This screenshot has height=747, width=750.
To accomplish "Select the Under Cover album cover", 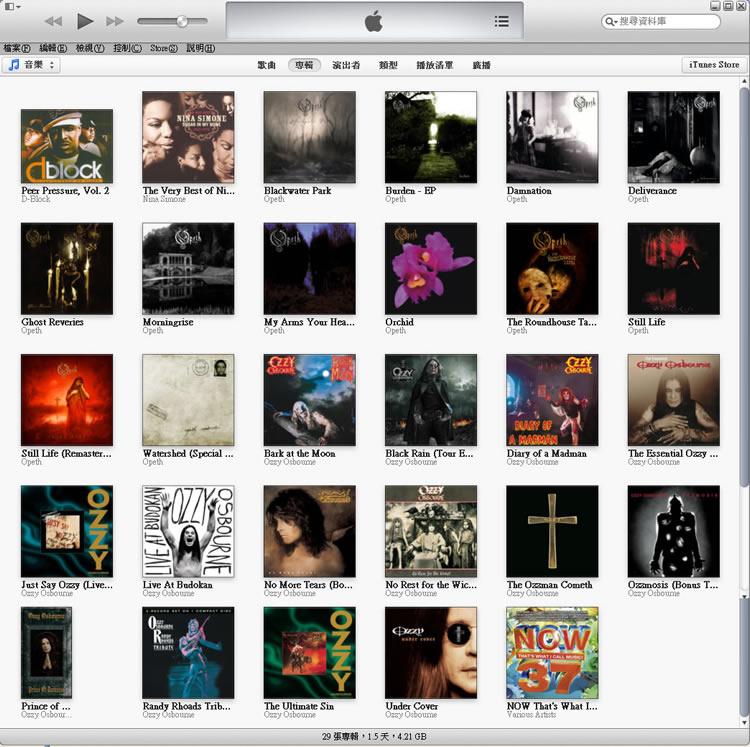I will [x=431, y=653].
